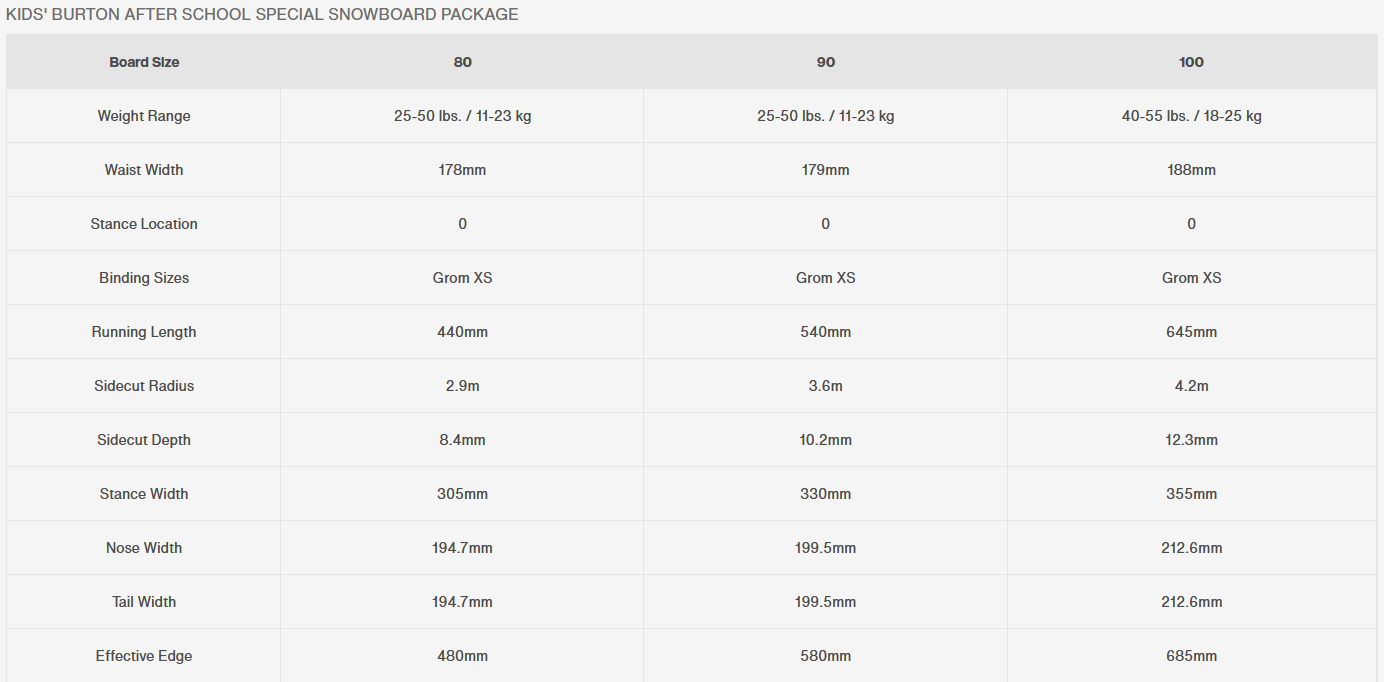Click the 40-55 lbs. weight range cell
1384x682 pixels.
(1191, 116)
